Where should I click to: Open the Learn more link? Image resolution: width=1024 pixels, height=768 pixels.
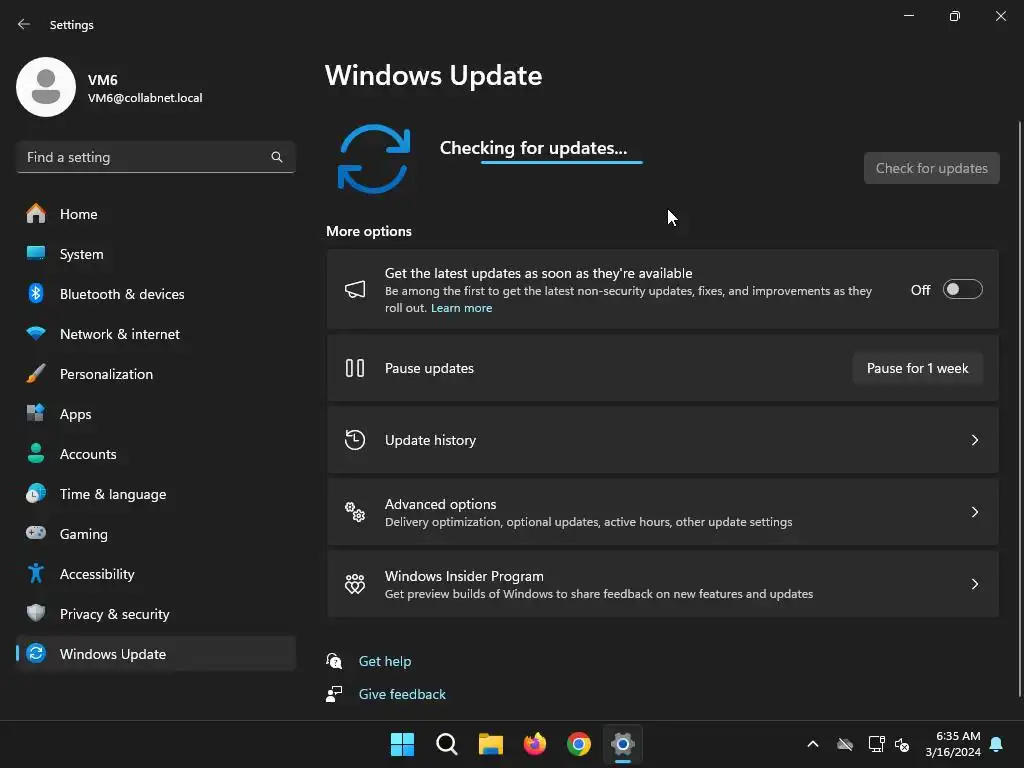coord(461,308)
